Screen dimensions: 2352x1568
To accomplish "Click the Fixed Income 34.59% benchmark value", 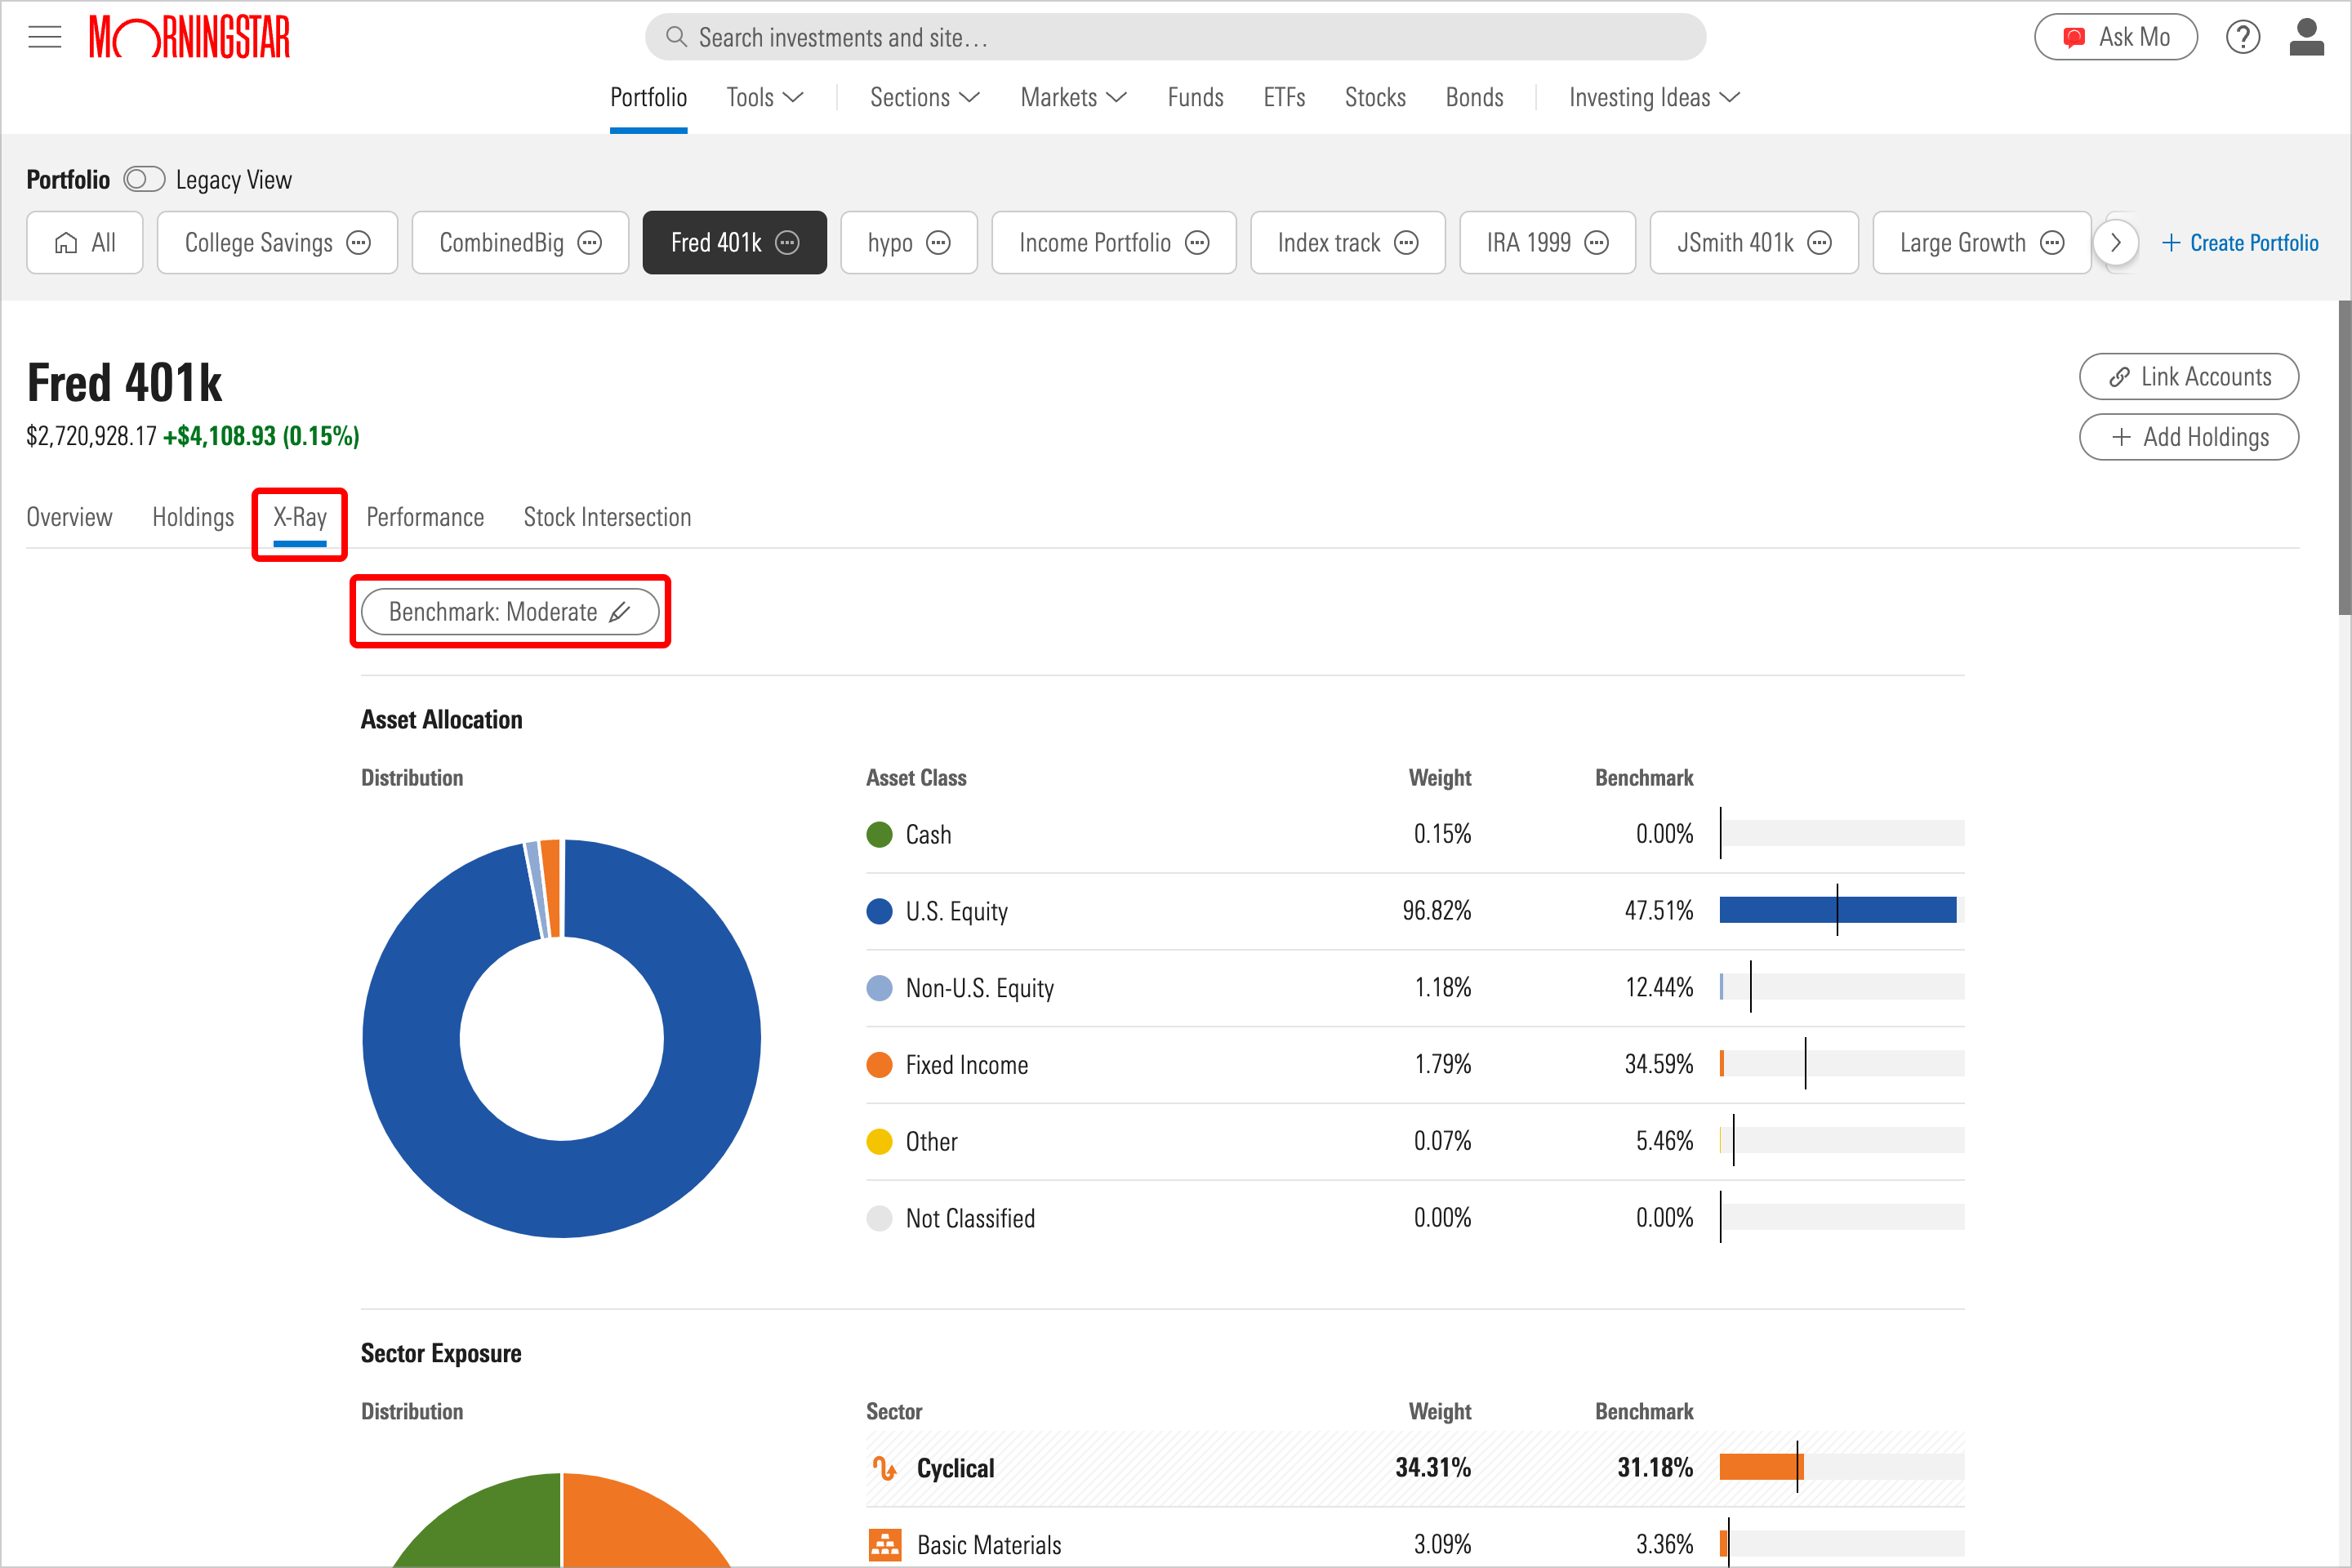I will [x=1658, y=1064].
